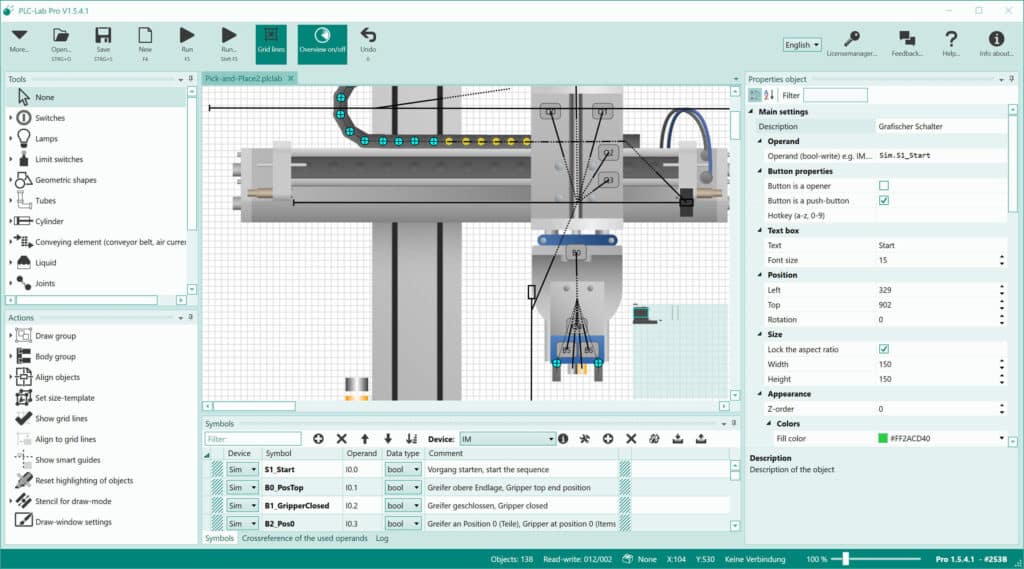Screen dimensions: 1024x569
Task: Toggle the Button is a opener checkbox
Action: coord(884,186)
